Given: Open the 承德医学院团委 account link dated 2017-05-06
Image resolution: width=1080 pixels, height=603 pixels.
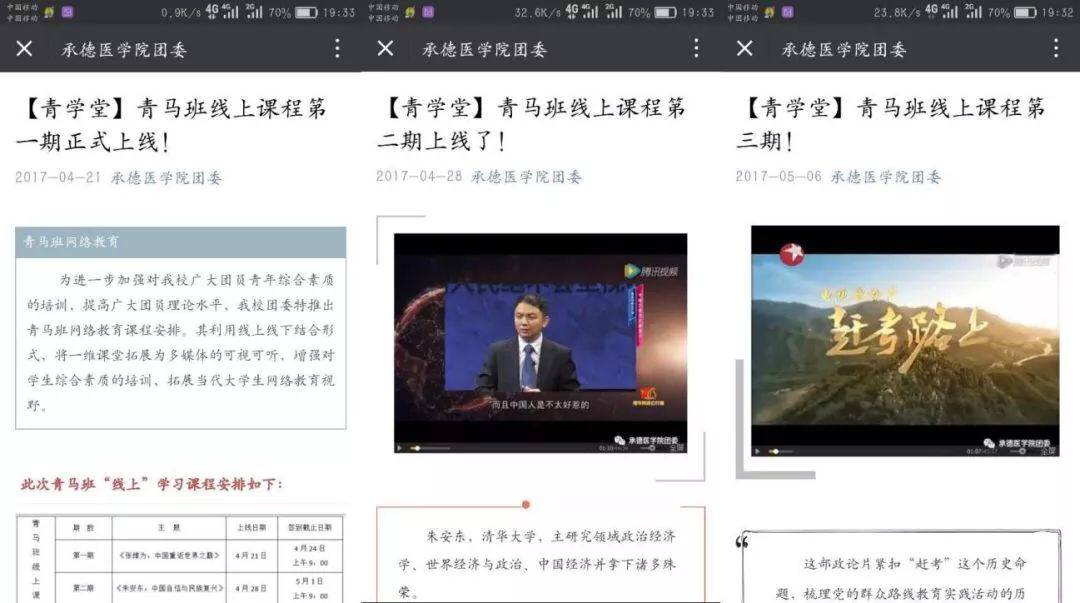Looking at the screenshot, I should (x=886, y=177).
